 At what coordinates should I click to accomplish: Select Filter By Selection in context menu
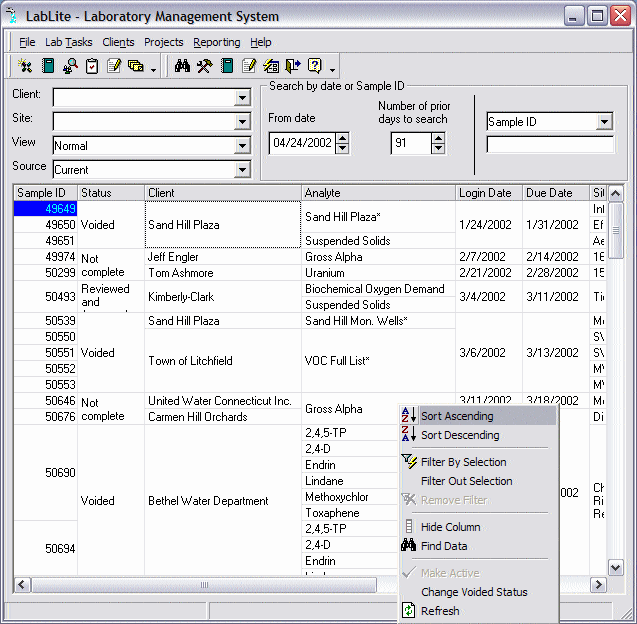pyautogui.click(x=463, y=462)
